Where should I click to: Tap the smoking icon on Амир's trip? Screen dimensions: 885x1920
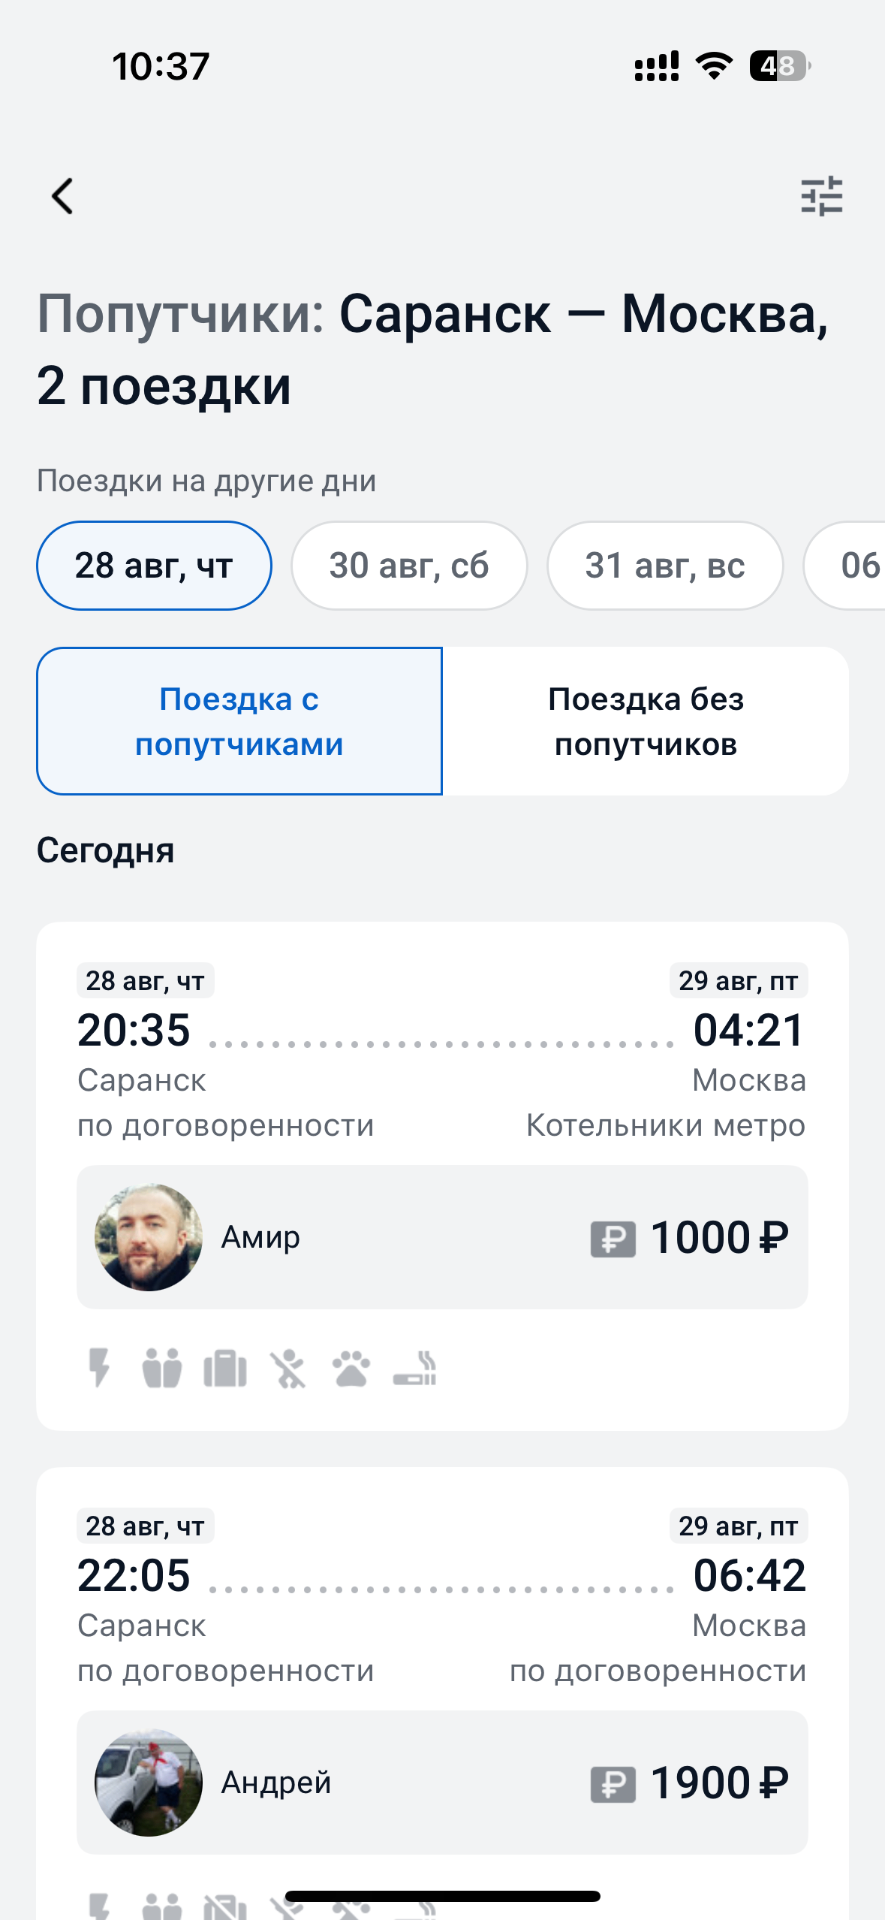[x=415, y=1368]
